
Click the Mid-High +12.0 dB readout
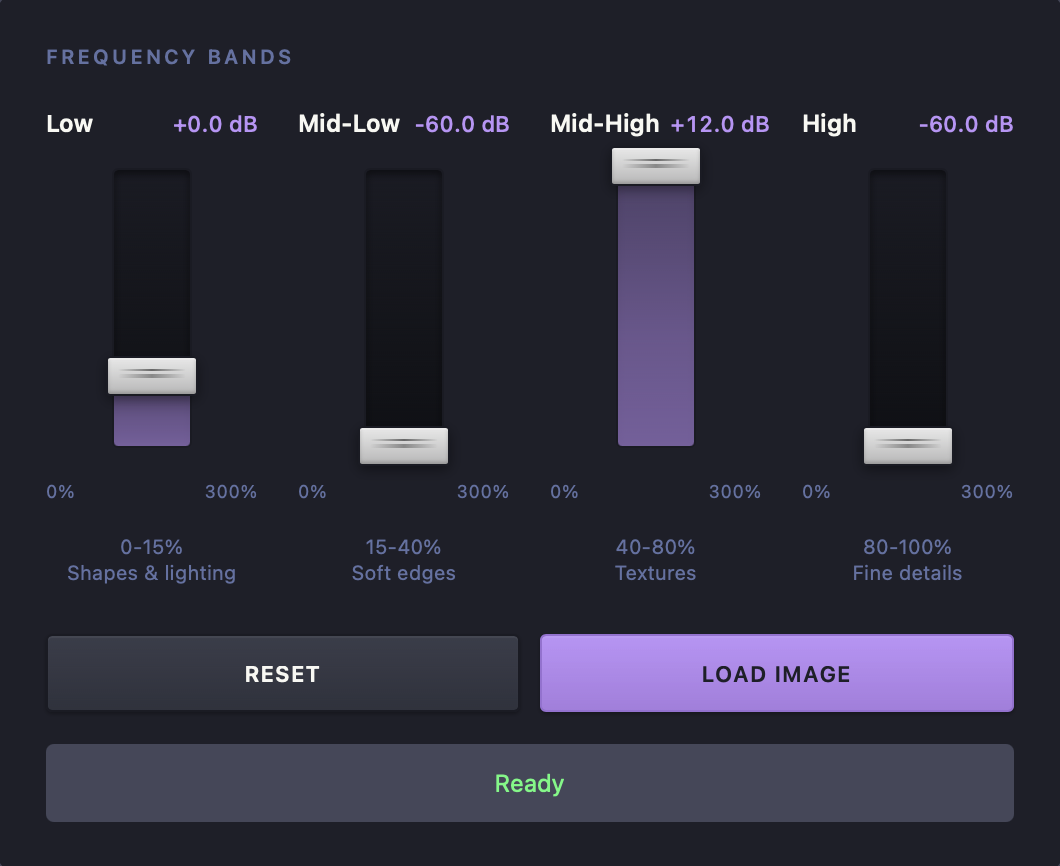pyautogui.click(x=720, y=125)
